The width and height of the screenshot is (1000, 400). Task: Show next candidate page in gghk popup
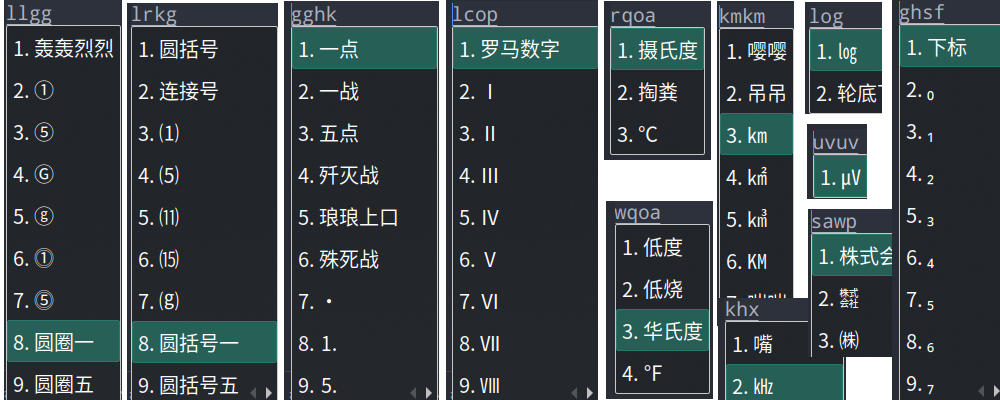pos(429,392)
